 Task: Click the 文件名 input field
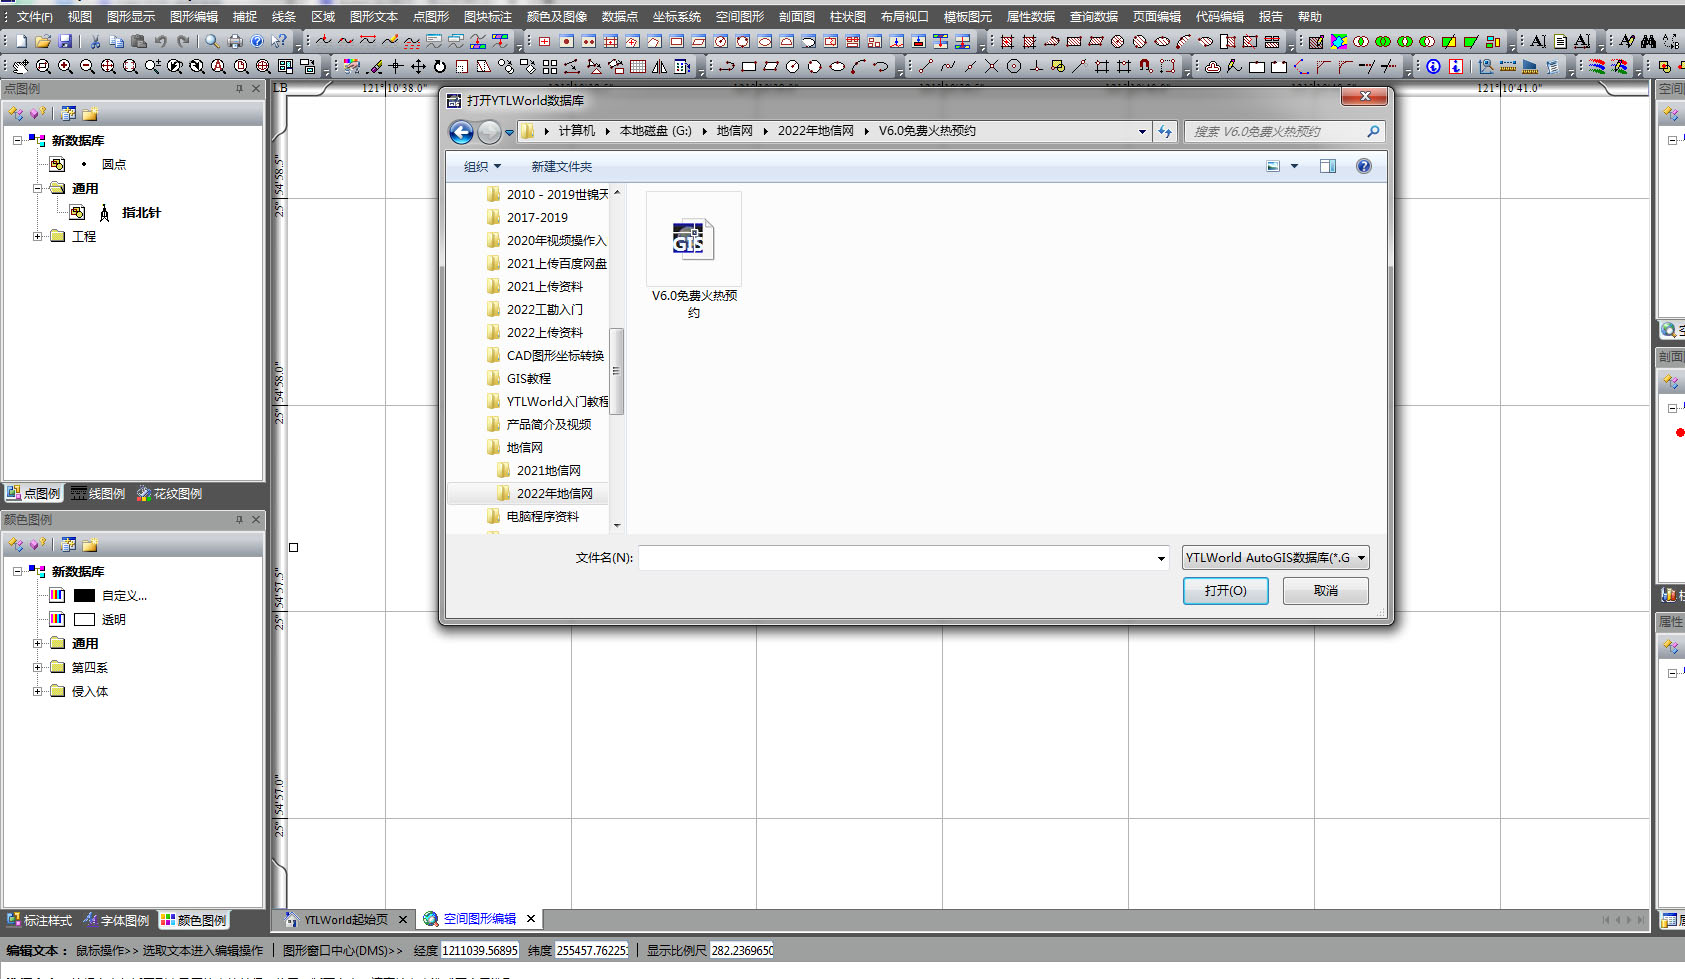[898, 558]
